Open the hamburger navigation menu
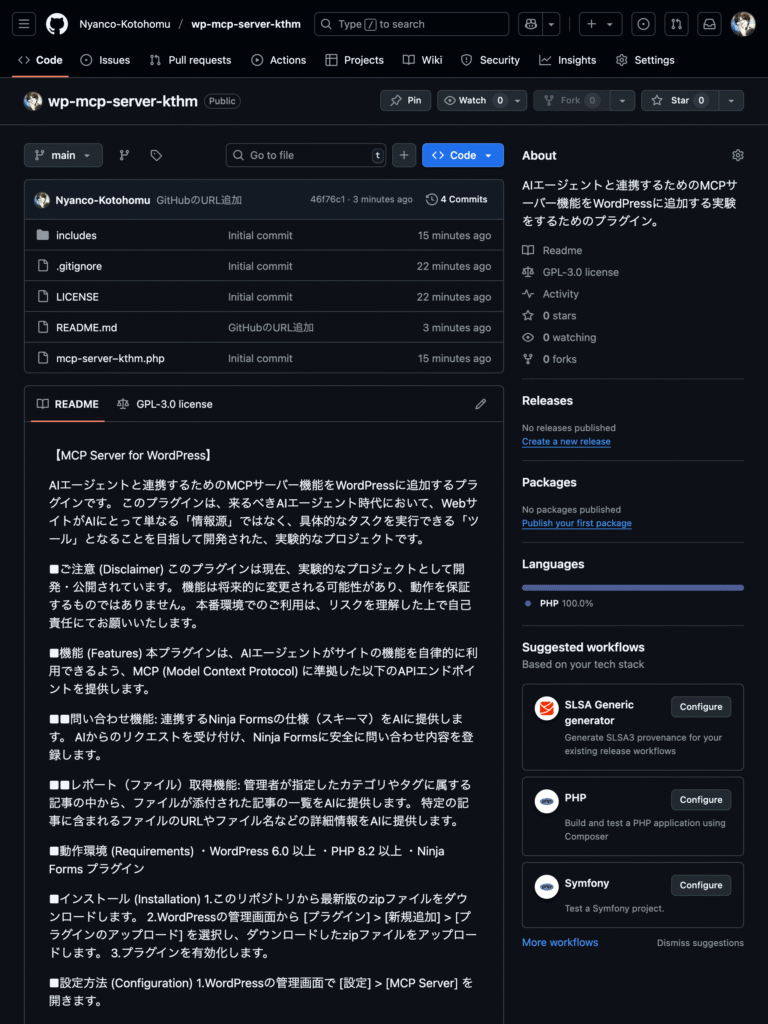Viewport: 768px width, 1024px height. 25,24
